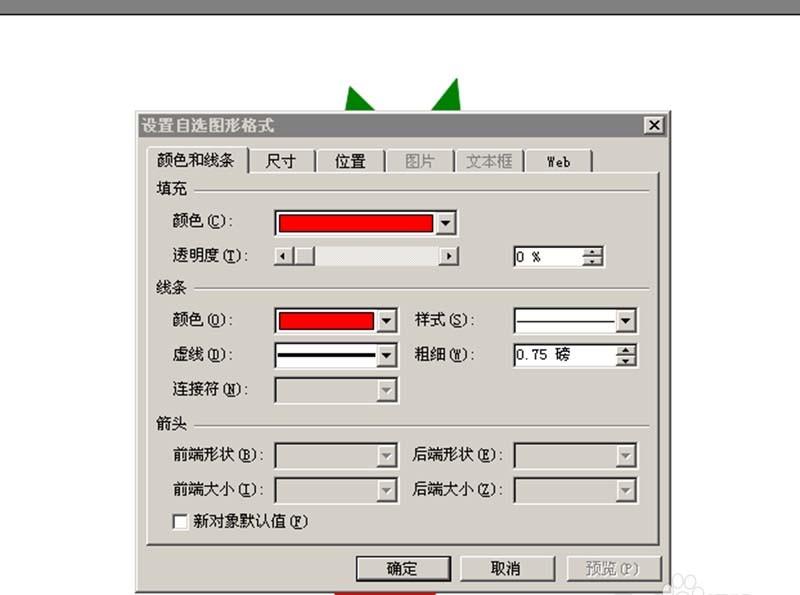Click the transparency slider handle
Viewport: 800px width, 595px height.
303,256
